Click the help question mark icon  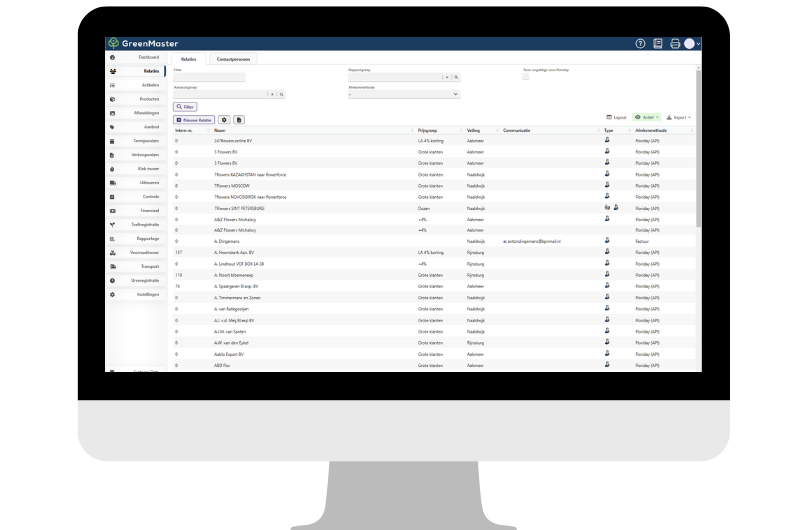click(640, 44)
